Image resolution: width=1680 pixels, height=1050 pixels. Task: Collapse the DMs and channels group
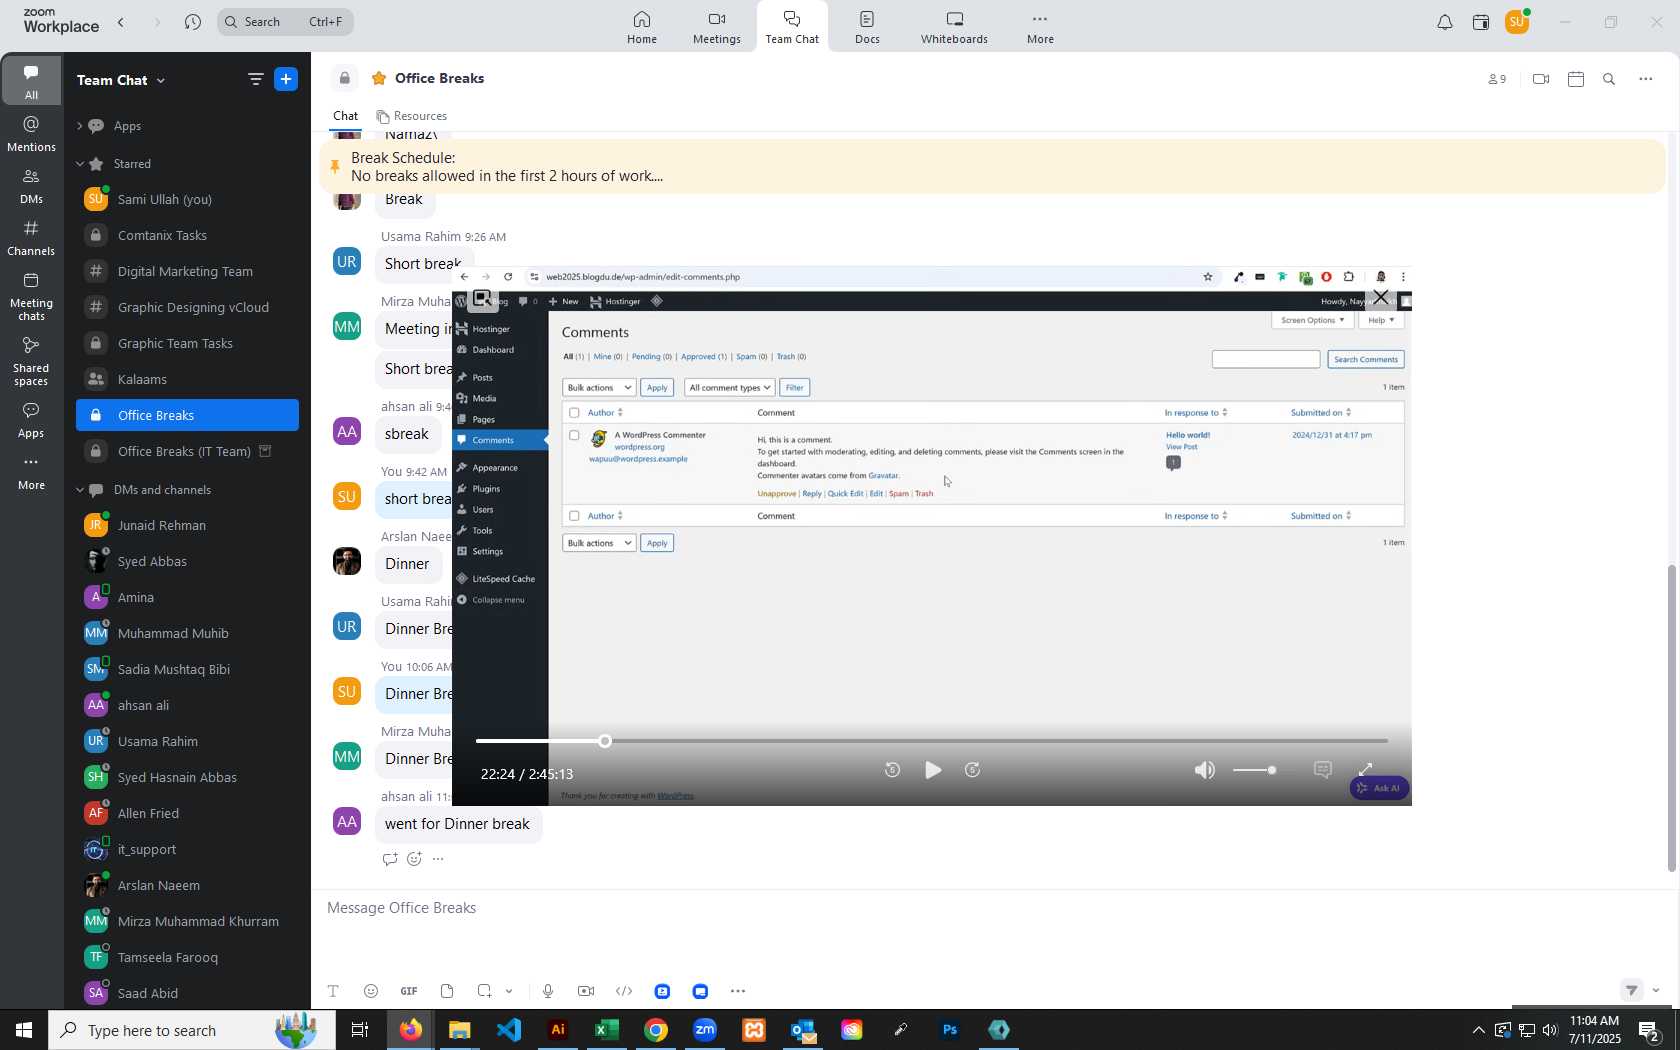click(x=79, y=490)
